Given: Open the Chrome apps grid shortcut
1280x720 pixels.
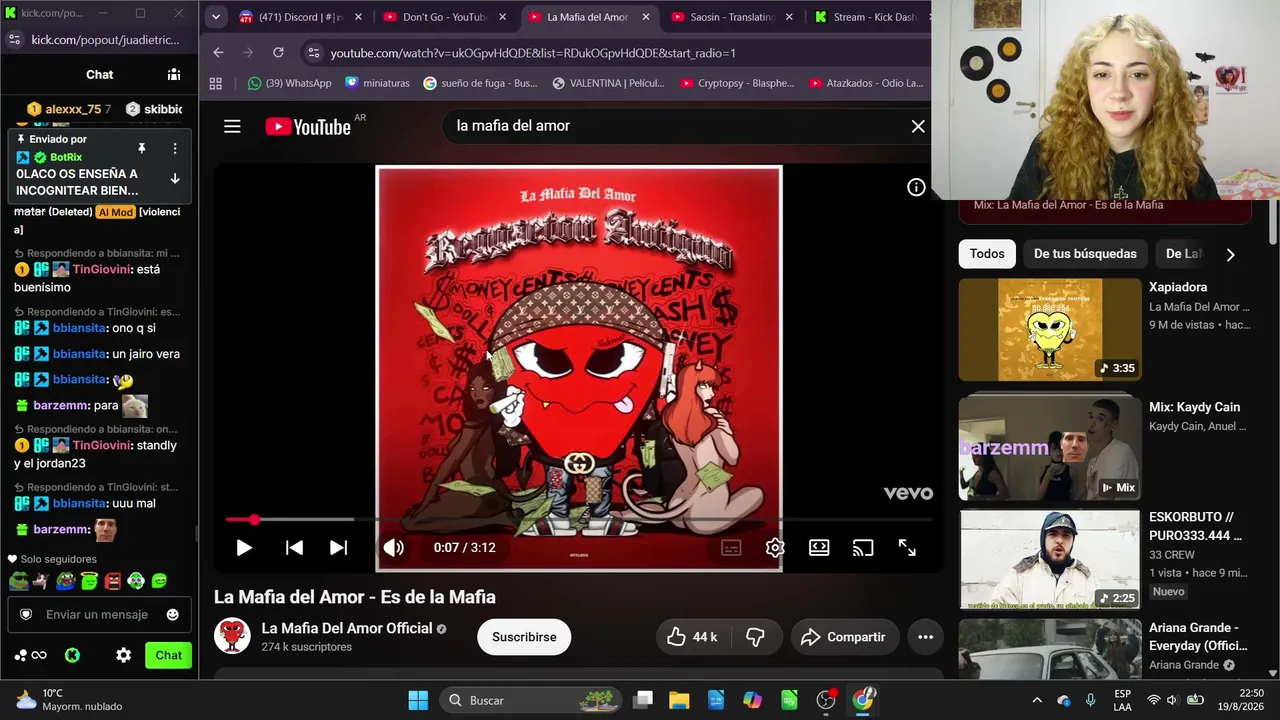Looking at the screenshot, I should (216, 83).
